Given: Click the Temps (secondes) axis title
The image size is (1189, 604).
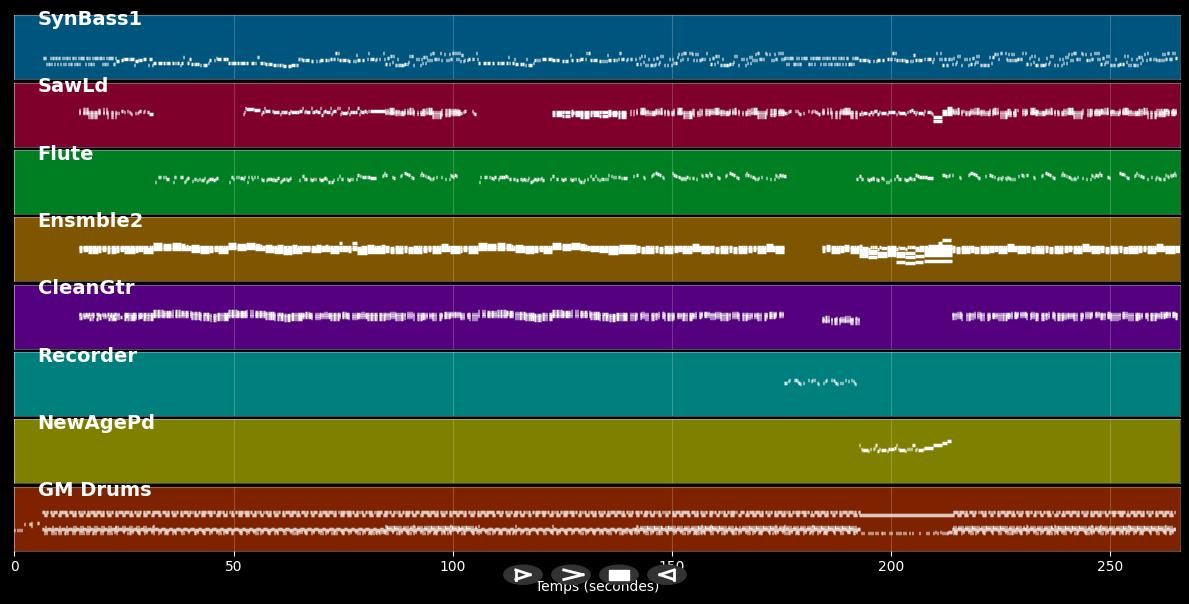Looking at the screenshot, I should [x=597, y=588].
